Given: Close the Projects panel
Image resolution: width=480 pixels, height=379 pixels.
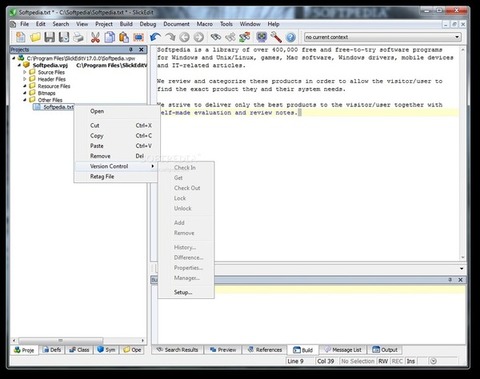Looking at the screenshot, I should (141, 50).
